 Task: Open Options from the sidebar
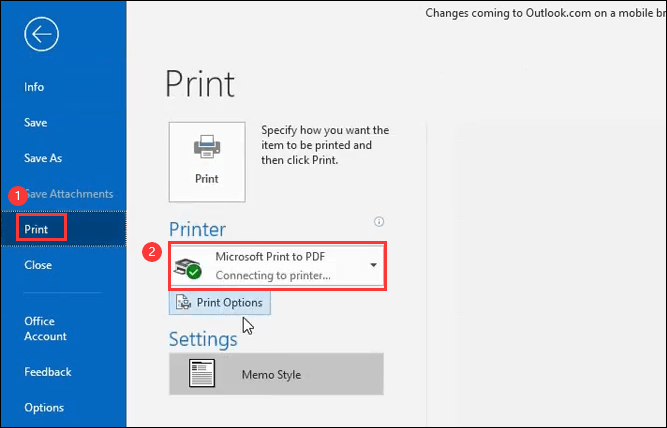tap(44, 407)
